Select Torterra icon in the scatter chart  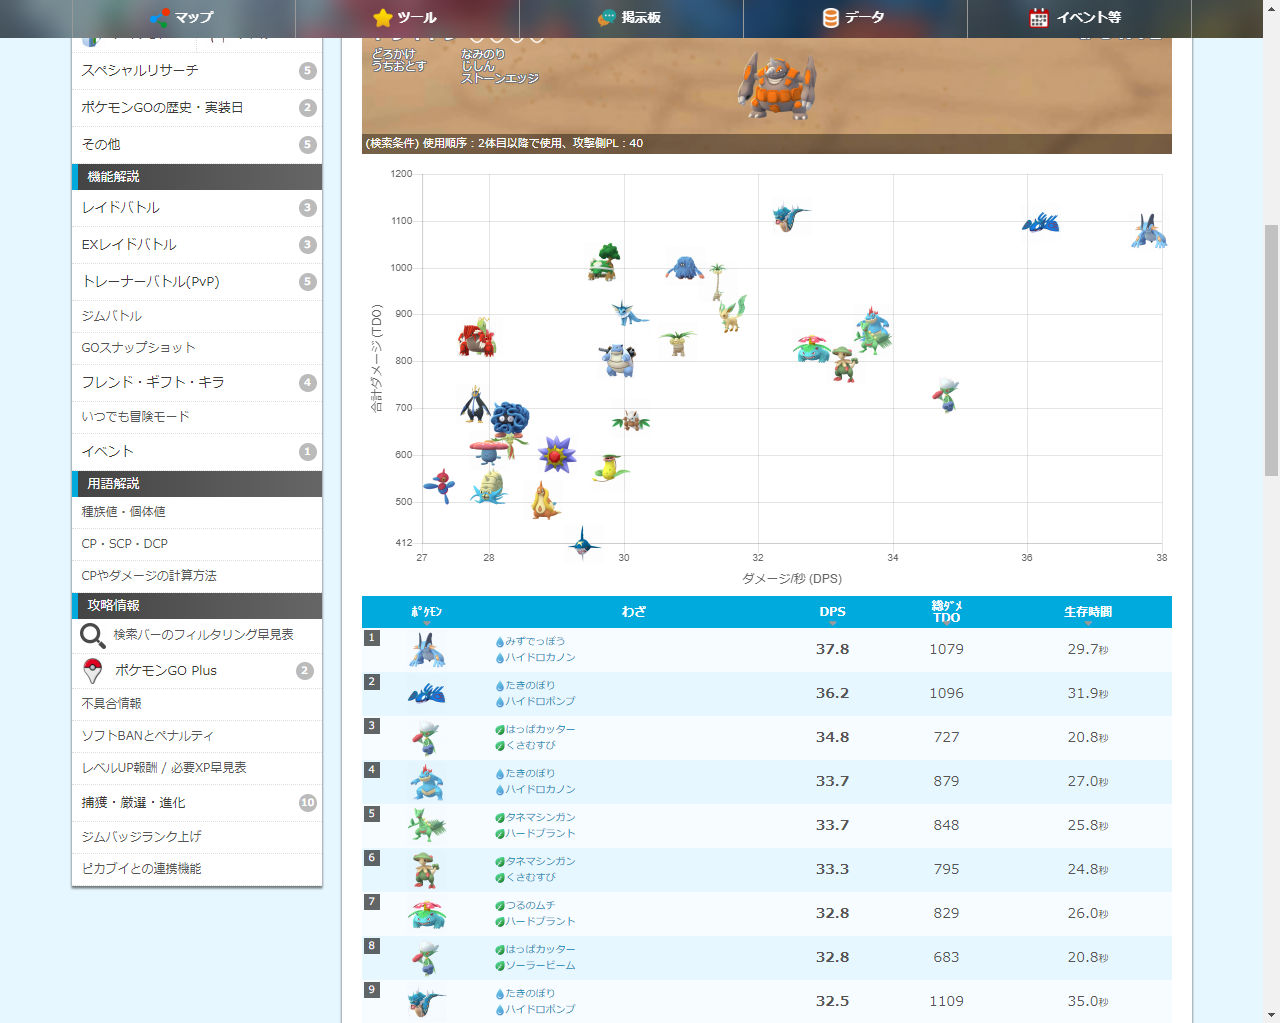click(604, 262)
